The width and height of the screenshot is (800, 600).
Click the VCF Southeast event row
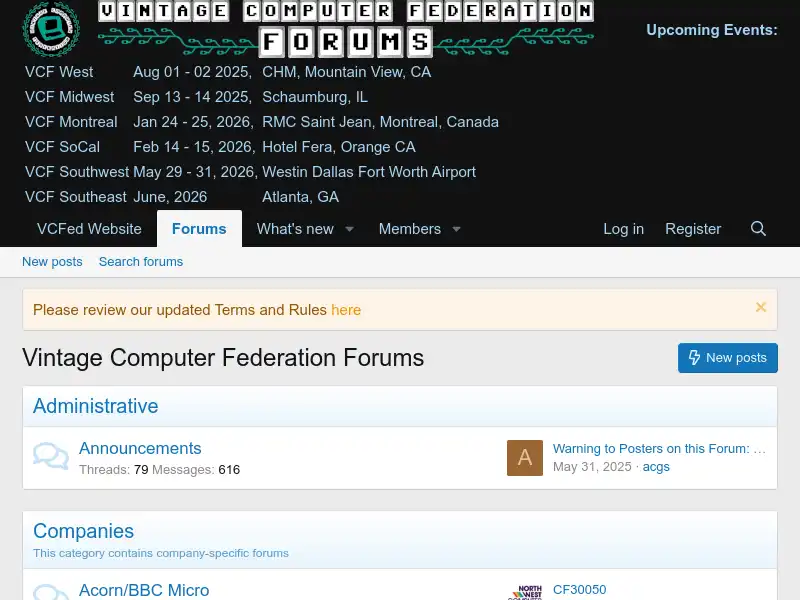182,197
